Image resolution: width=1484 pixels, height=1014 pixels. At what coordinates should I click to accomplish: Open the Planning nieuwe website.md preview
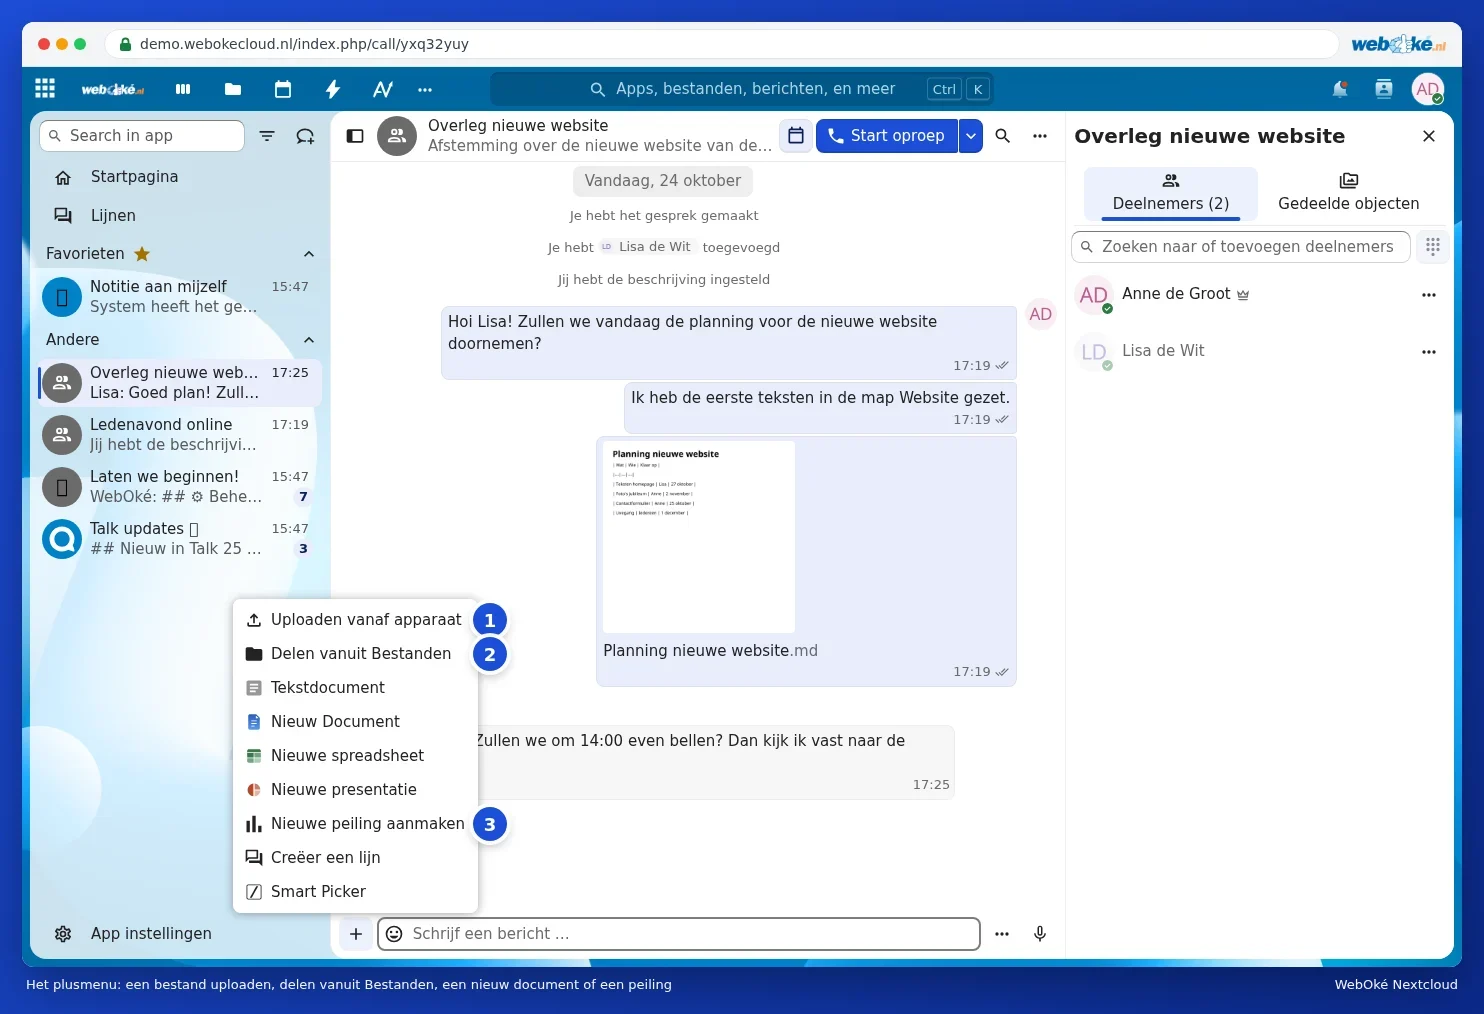(x=698, y=537)
